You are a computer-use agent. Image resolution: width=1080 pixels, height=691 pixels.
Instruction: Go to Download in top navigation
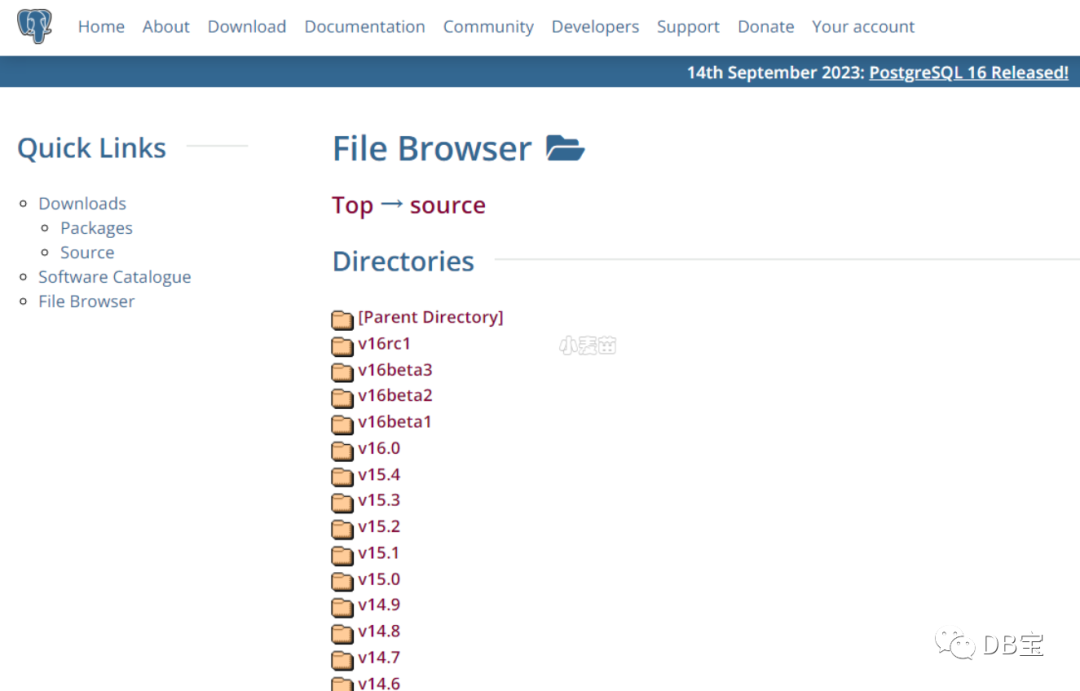pos(247,27)
